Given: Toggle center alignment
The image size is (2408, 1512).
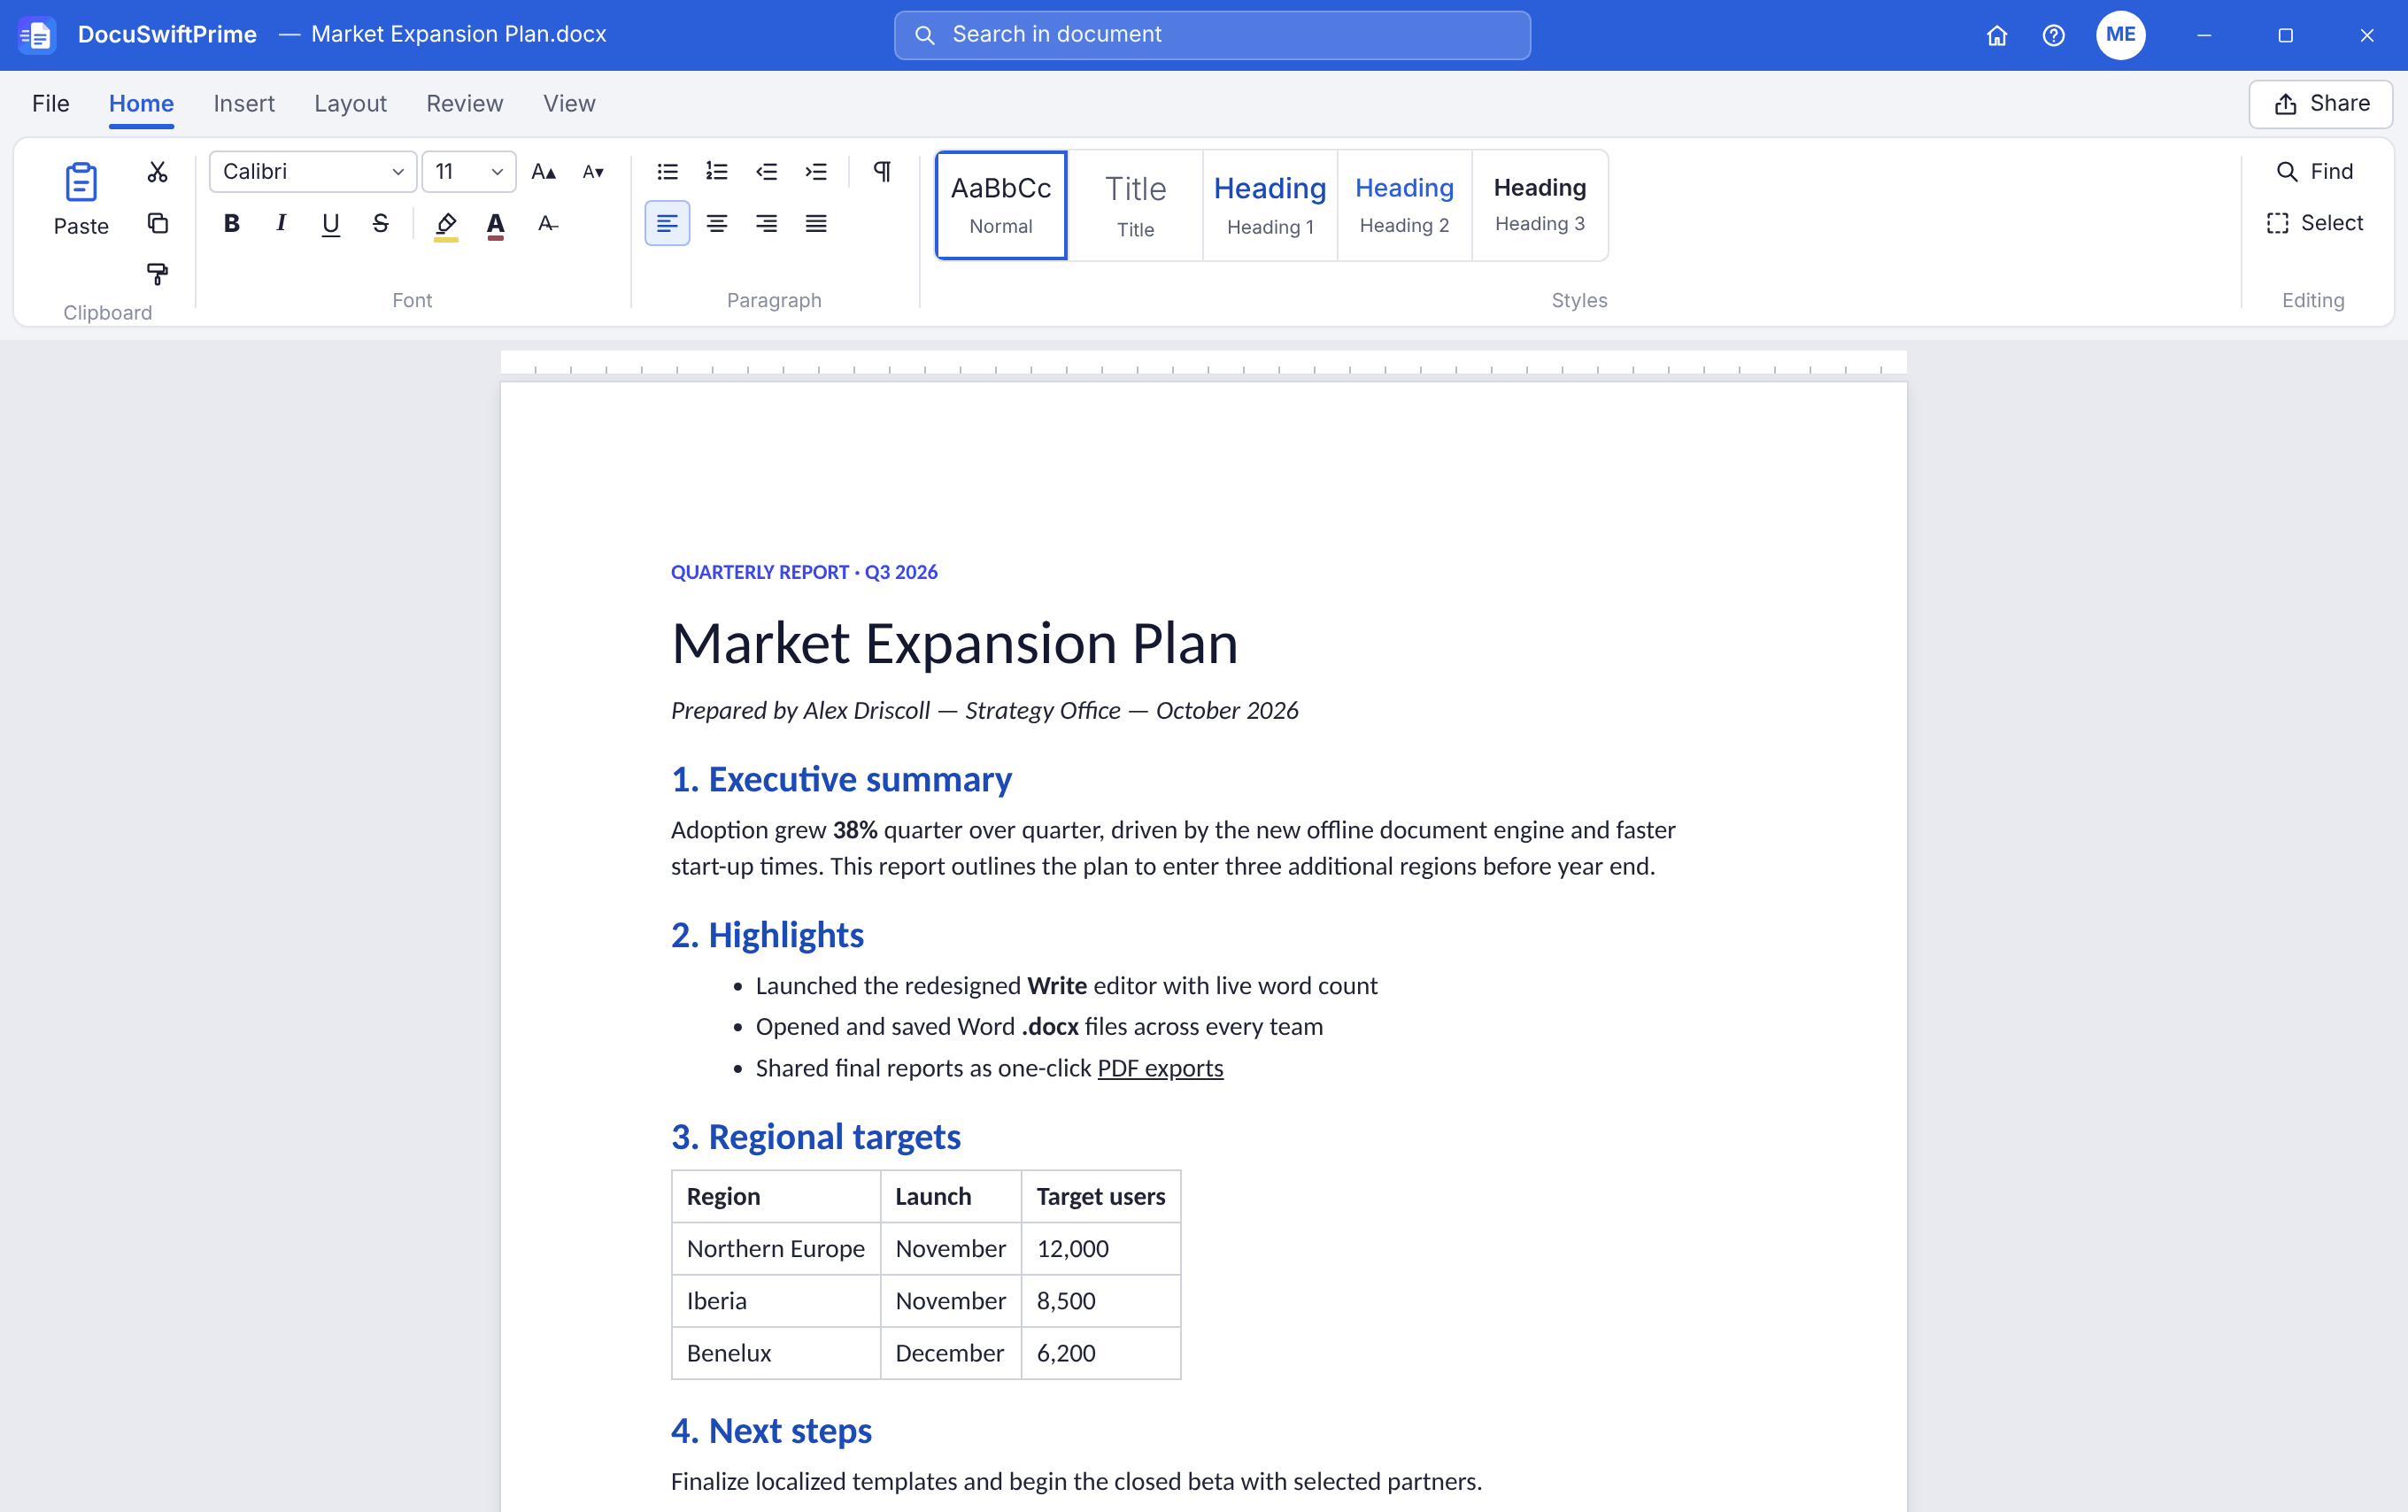Looking at the screenshot, I should [717, 223].
